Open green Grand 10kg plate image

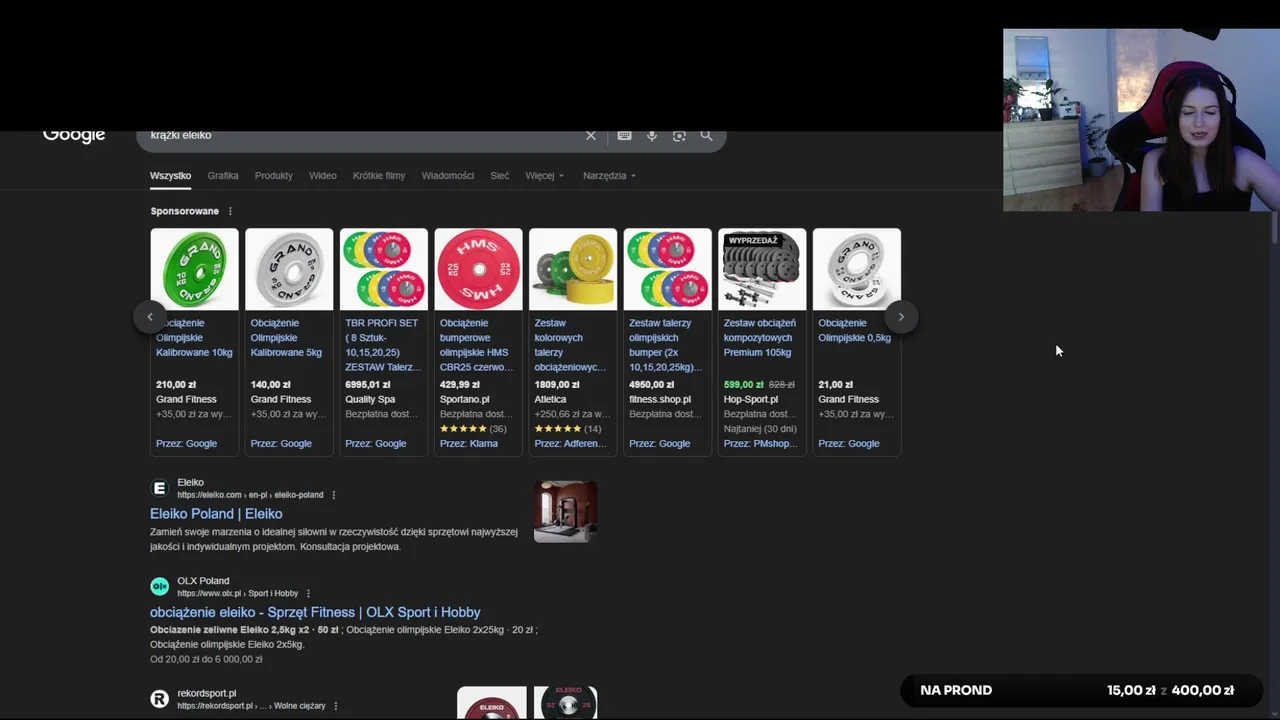[x=195, y=269]
